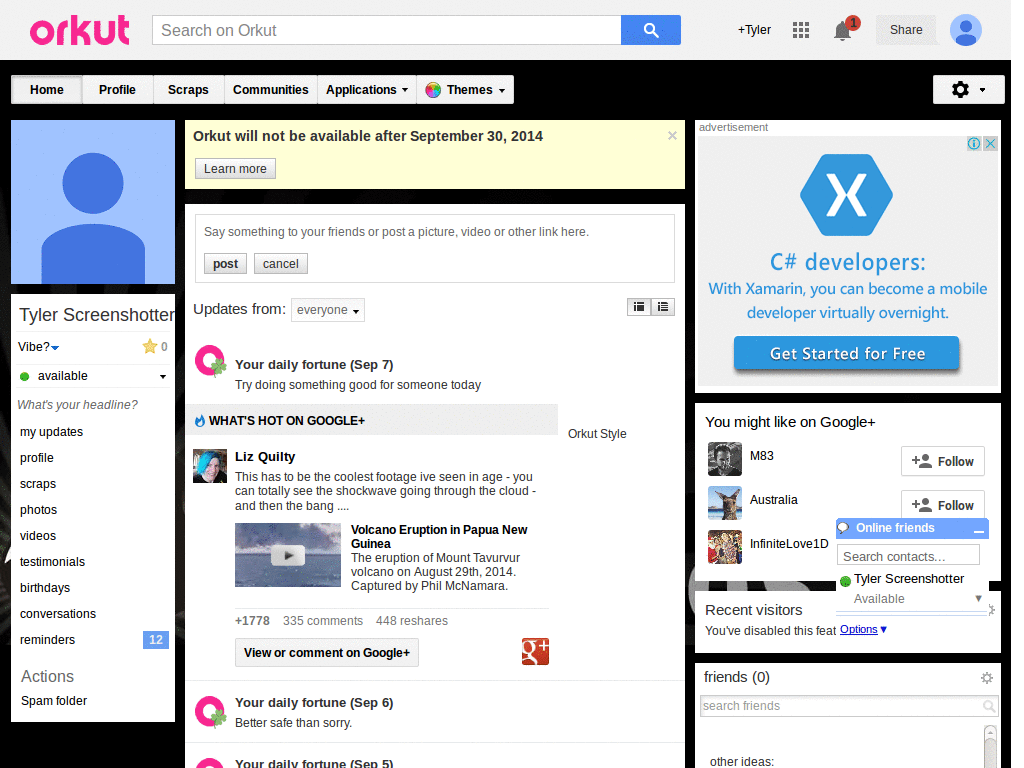
Task: Click the +Tyler link
Action: point(754,30)
